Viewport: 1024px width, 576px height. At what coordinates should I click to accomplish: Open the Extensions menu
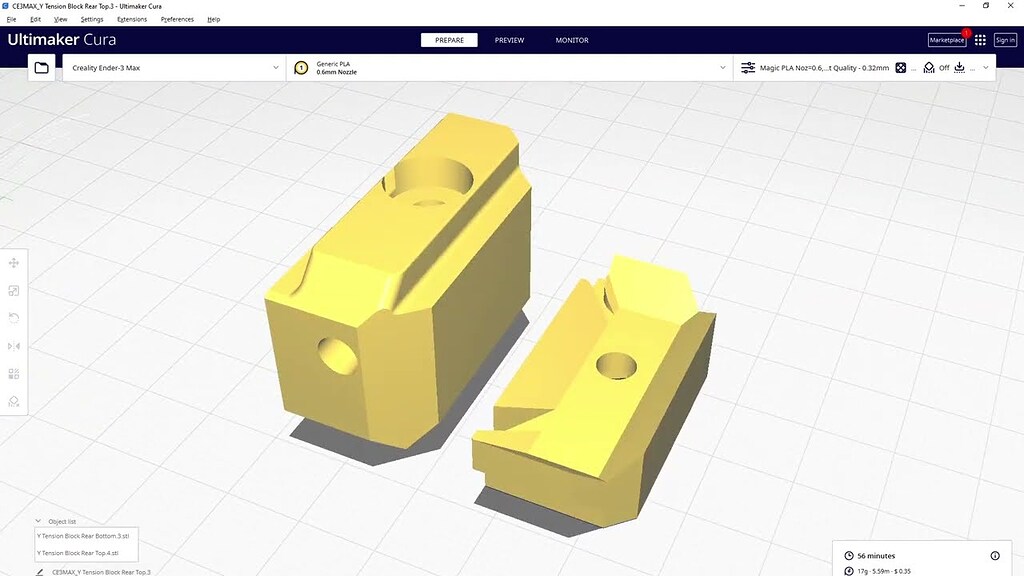tap(131, 18)
